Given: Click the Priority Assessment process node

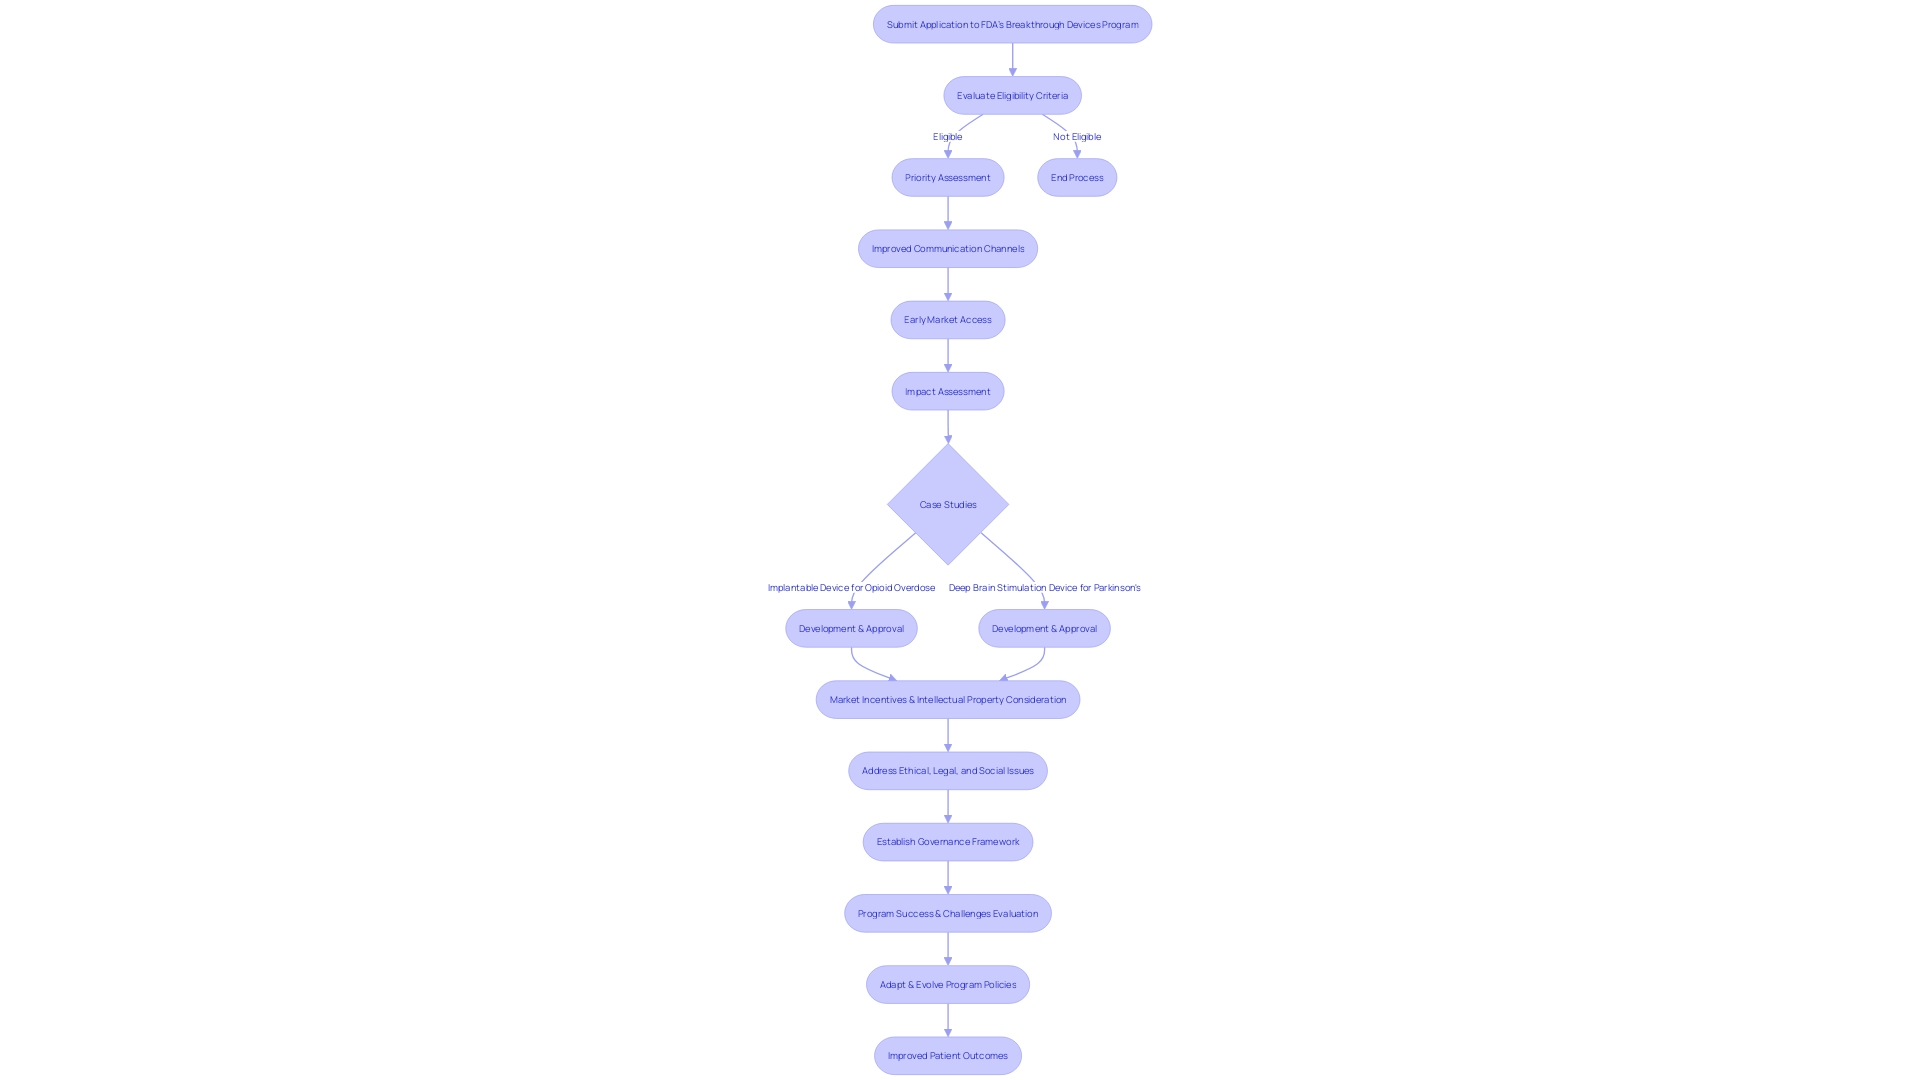Looking at the screenshot, I should pos(948,177).
